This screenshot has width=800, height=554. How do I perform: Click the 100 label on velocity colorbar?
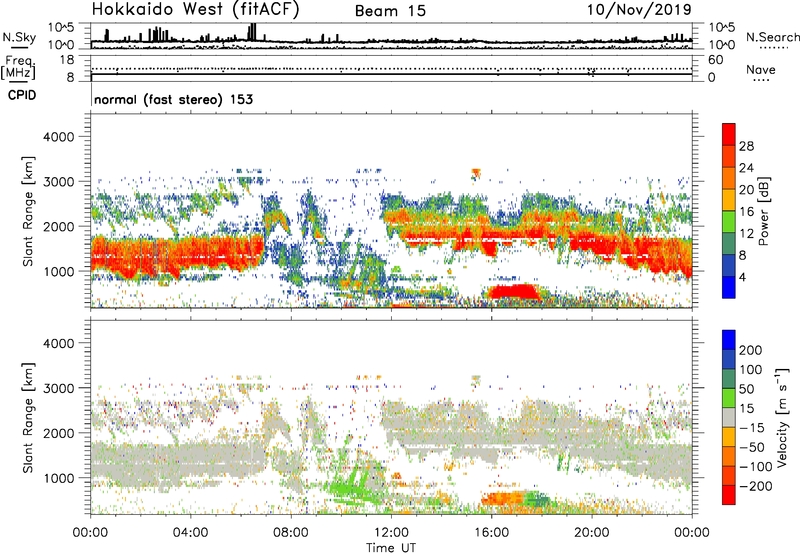pos(751,370)
